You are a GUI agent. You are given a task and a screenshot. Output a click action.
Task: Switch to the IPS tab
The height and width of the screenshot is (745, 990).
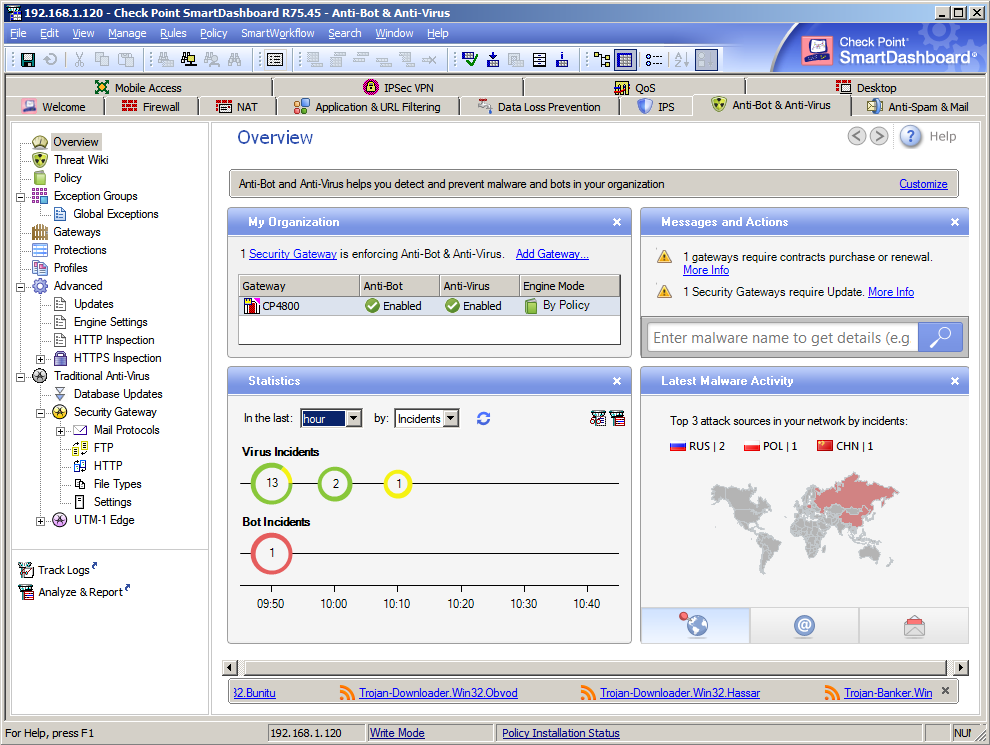point(657,105)
